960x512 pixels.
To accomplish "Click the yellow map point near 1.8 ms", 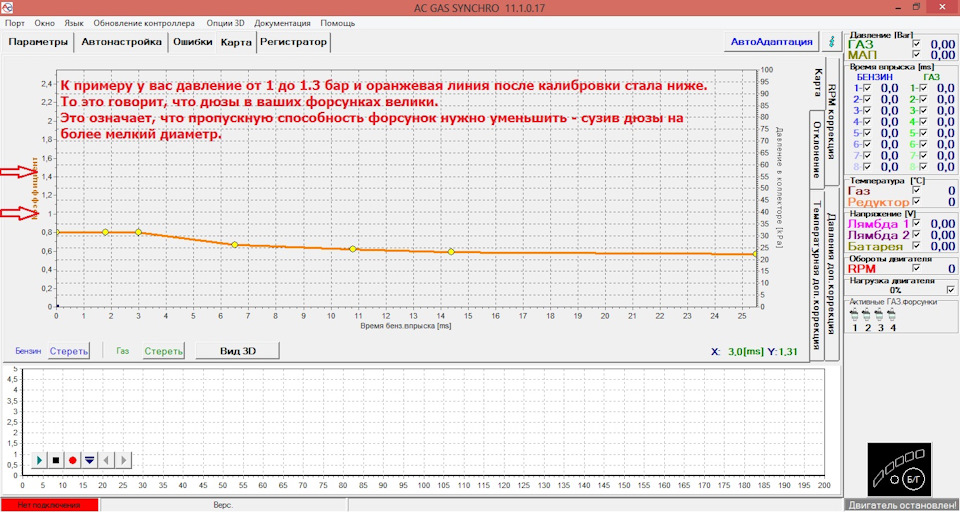I will point(105,232).
